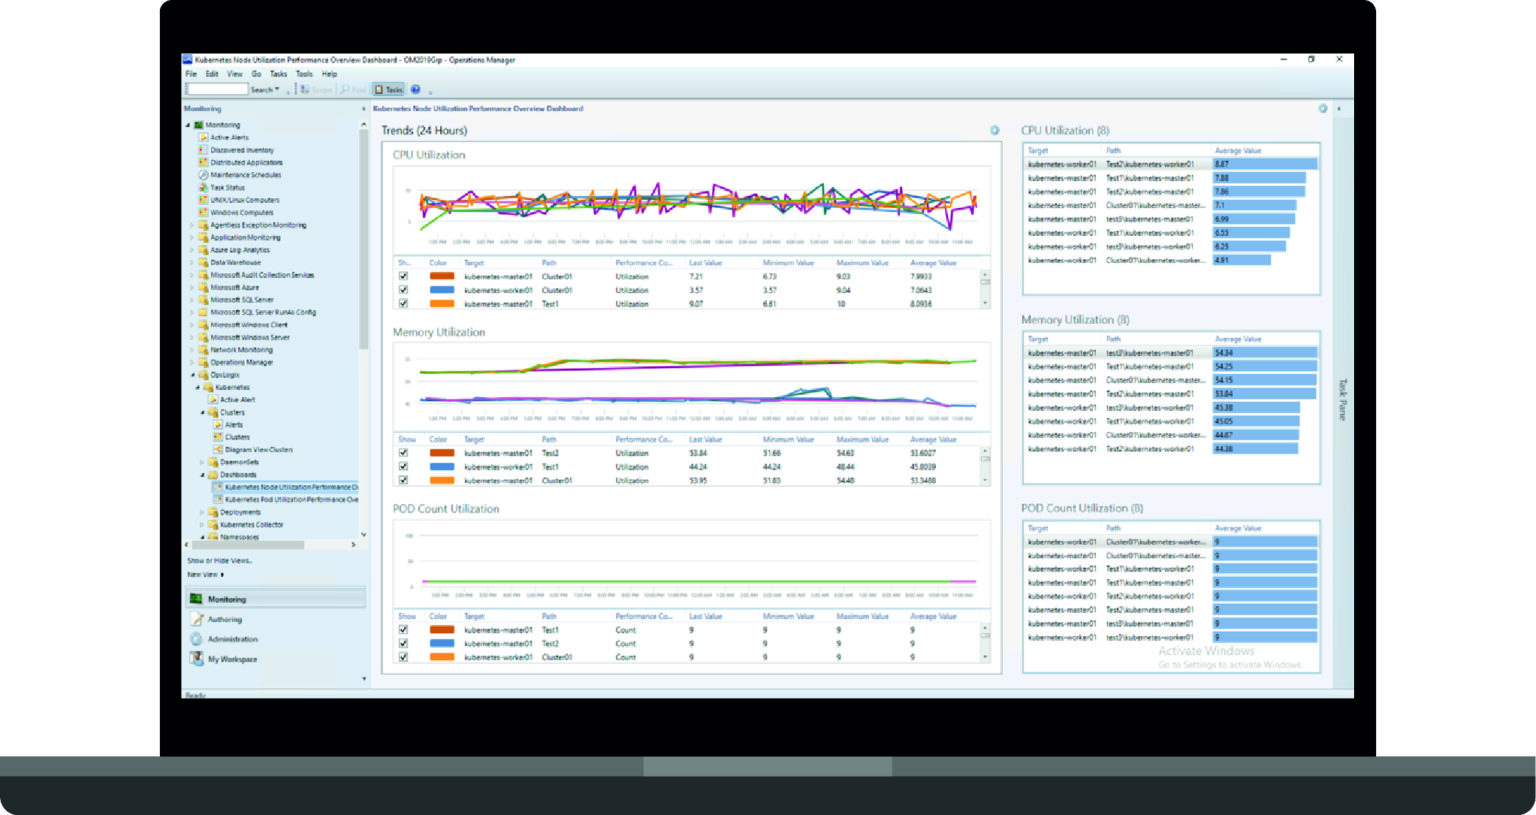
Task: Open Diagram View Clusters
Action: coord(259,450)
